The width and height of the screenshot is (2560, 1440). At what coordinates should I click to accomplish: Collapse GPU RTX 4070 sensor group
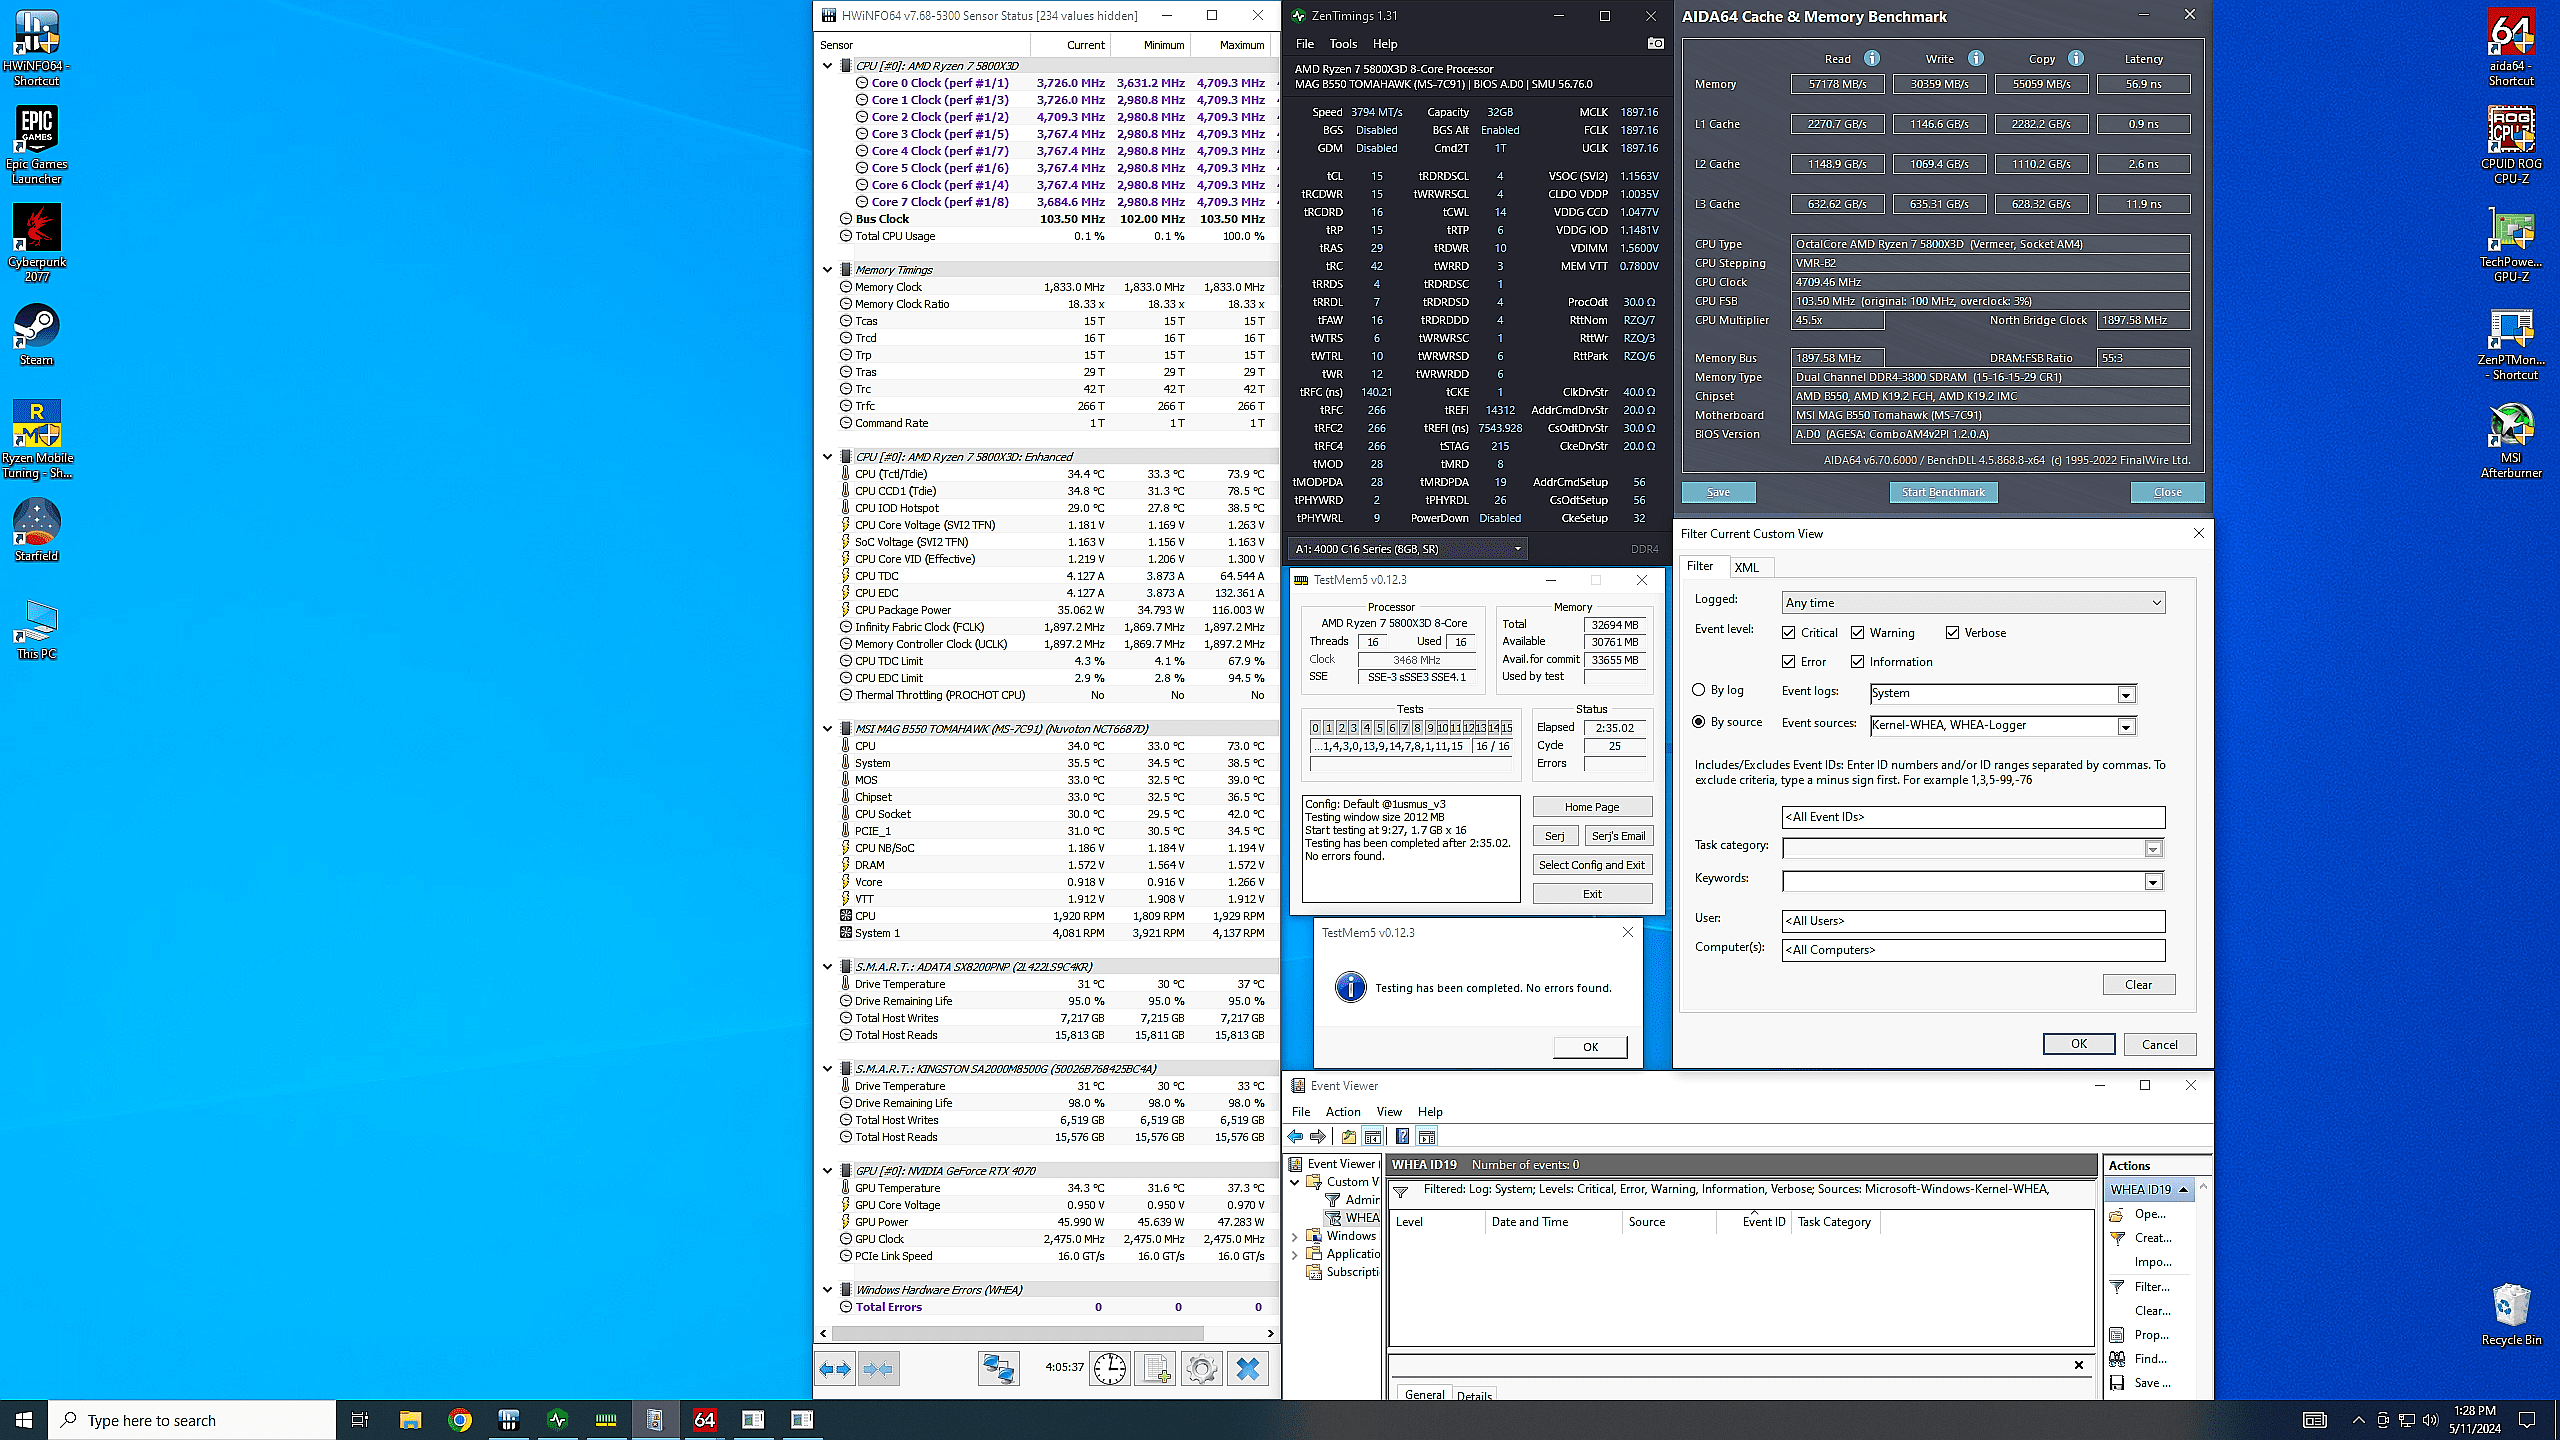[x=827, y=1171]
